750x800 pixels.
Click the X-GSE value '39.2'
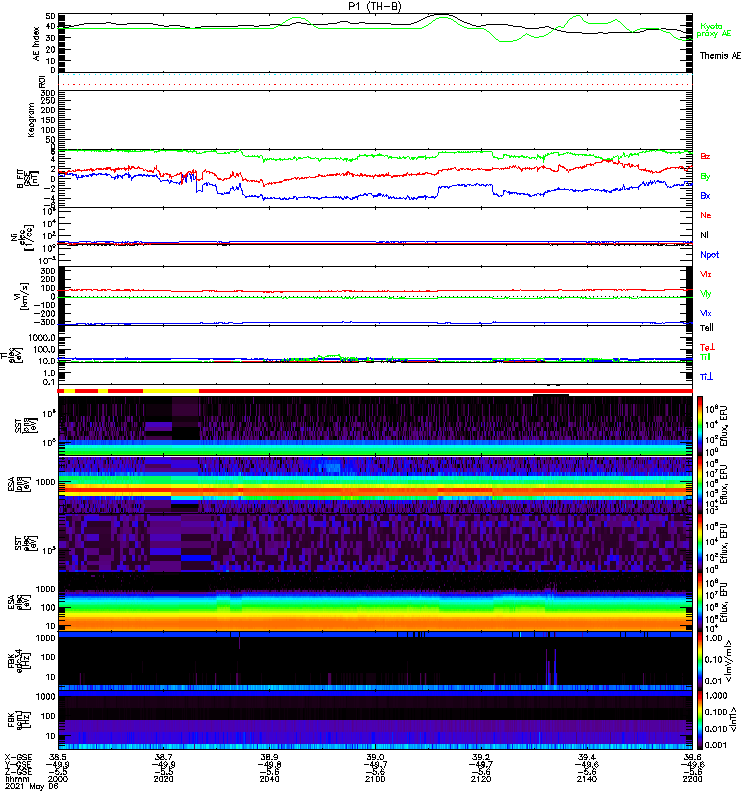481,757
